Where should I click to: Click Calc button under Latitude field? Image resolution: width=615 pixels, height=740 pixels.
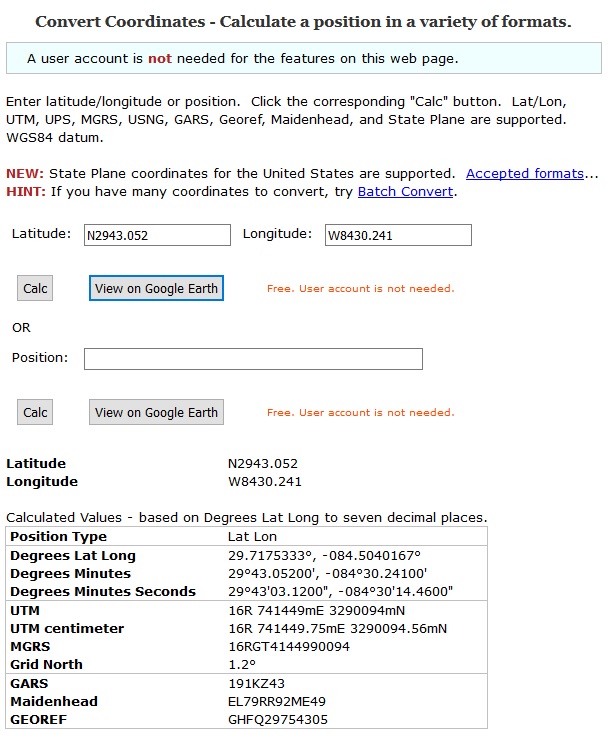click(35, 288)
